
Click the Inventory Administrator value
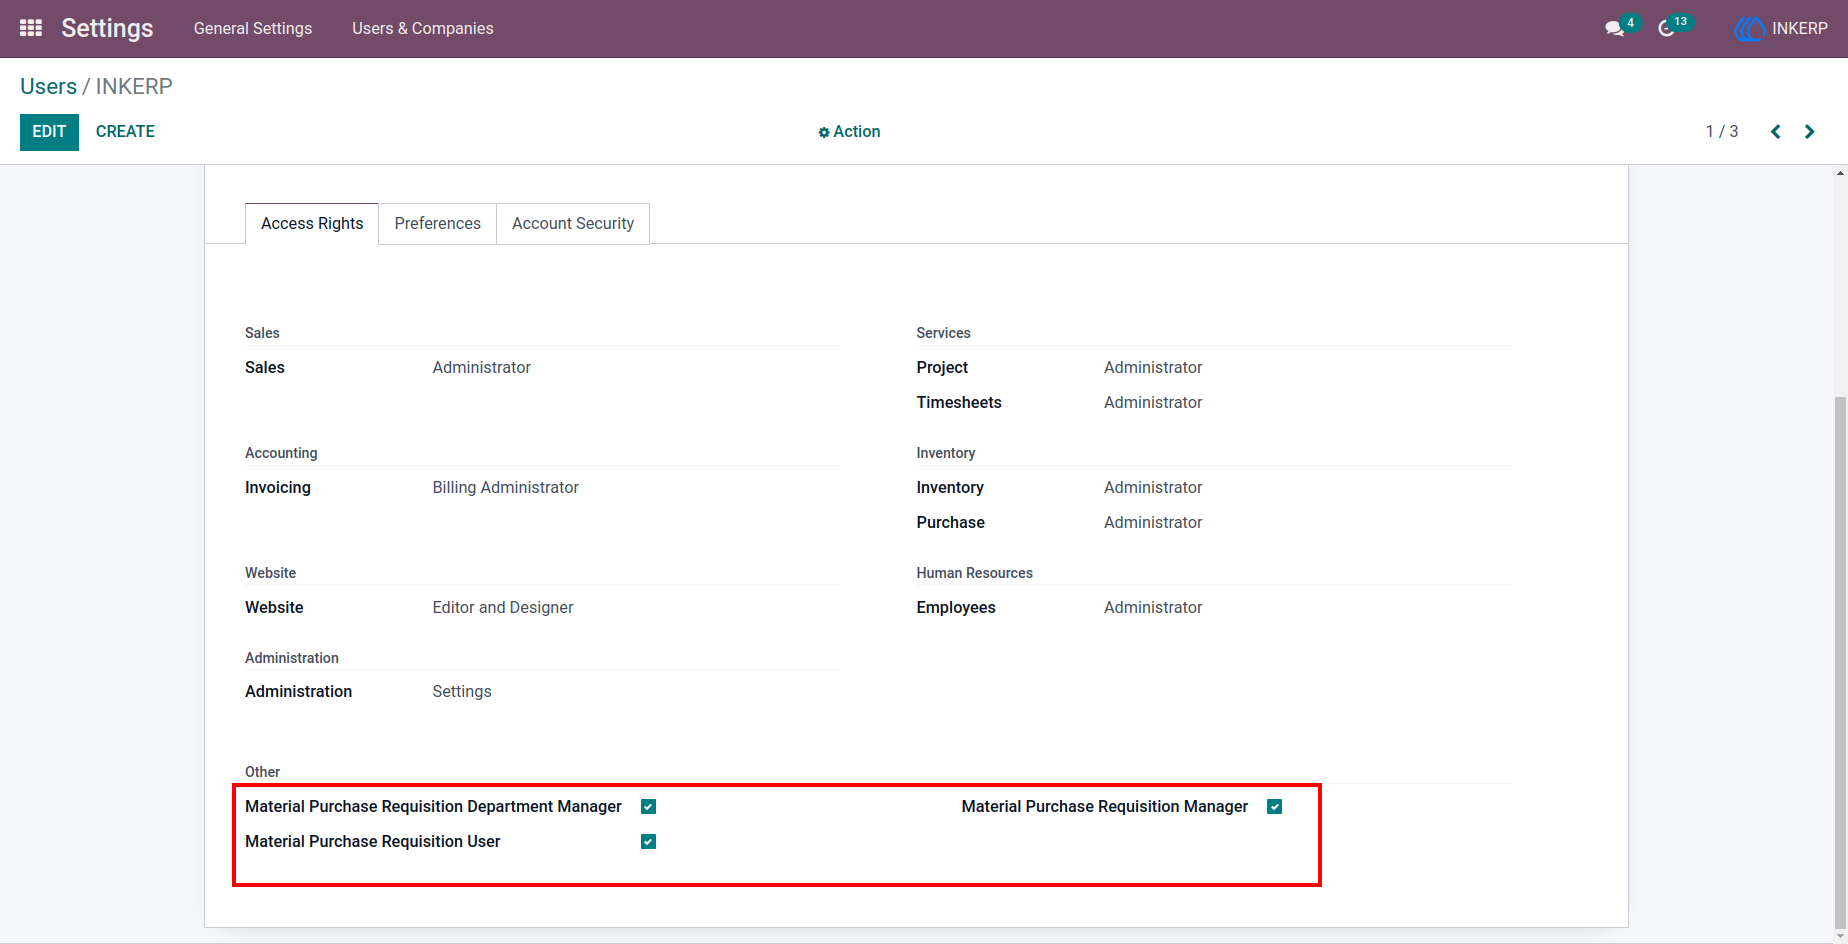point(1153,488)
